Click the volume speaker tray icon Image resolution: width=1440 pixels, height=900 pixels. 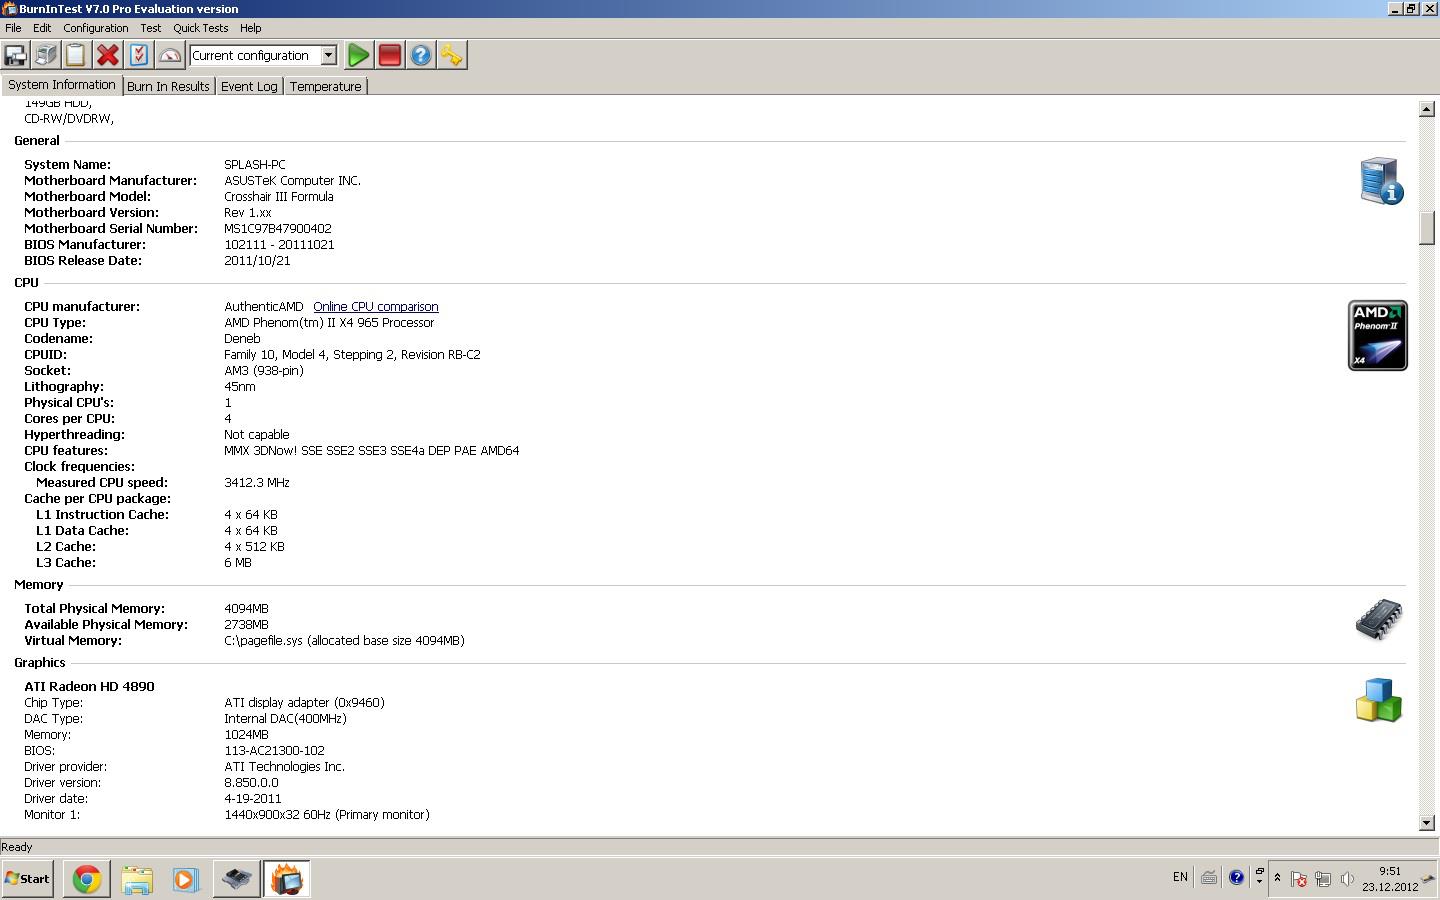coord(1347,879)
